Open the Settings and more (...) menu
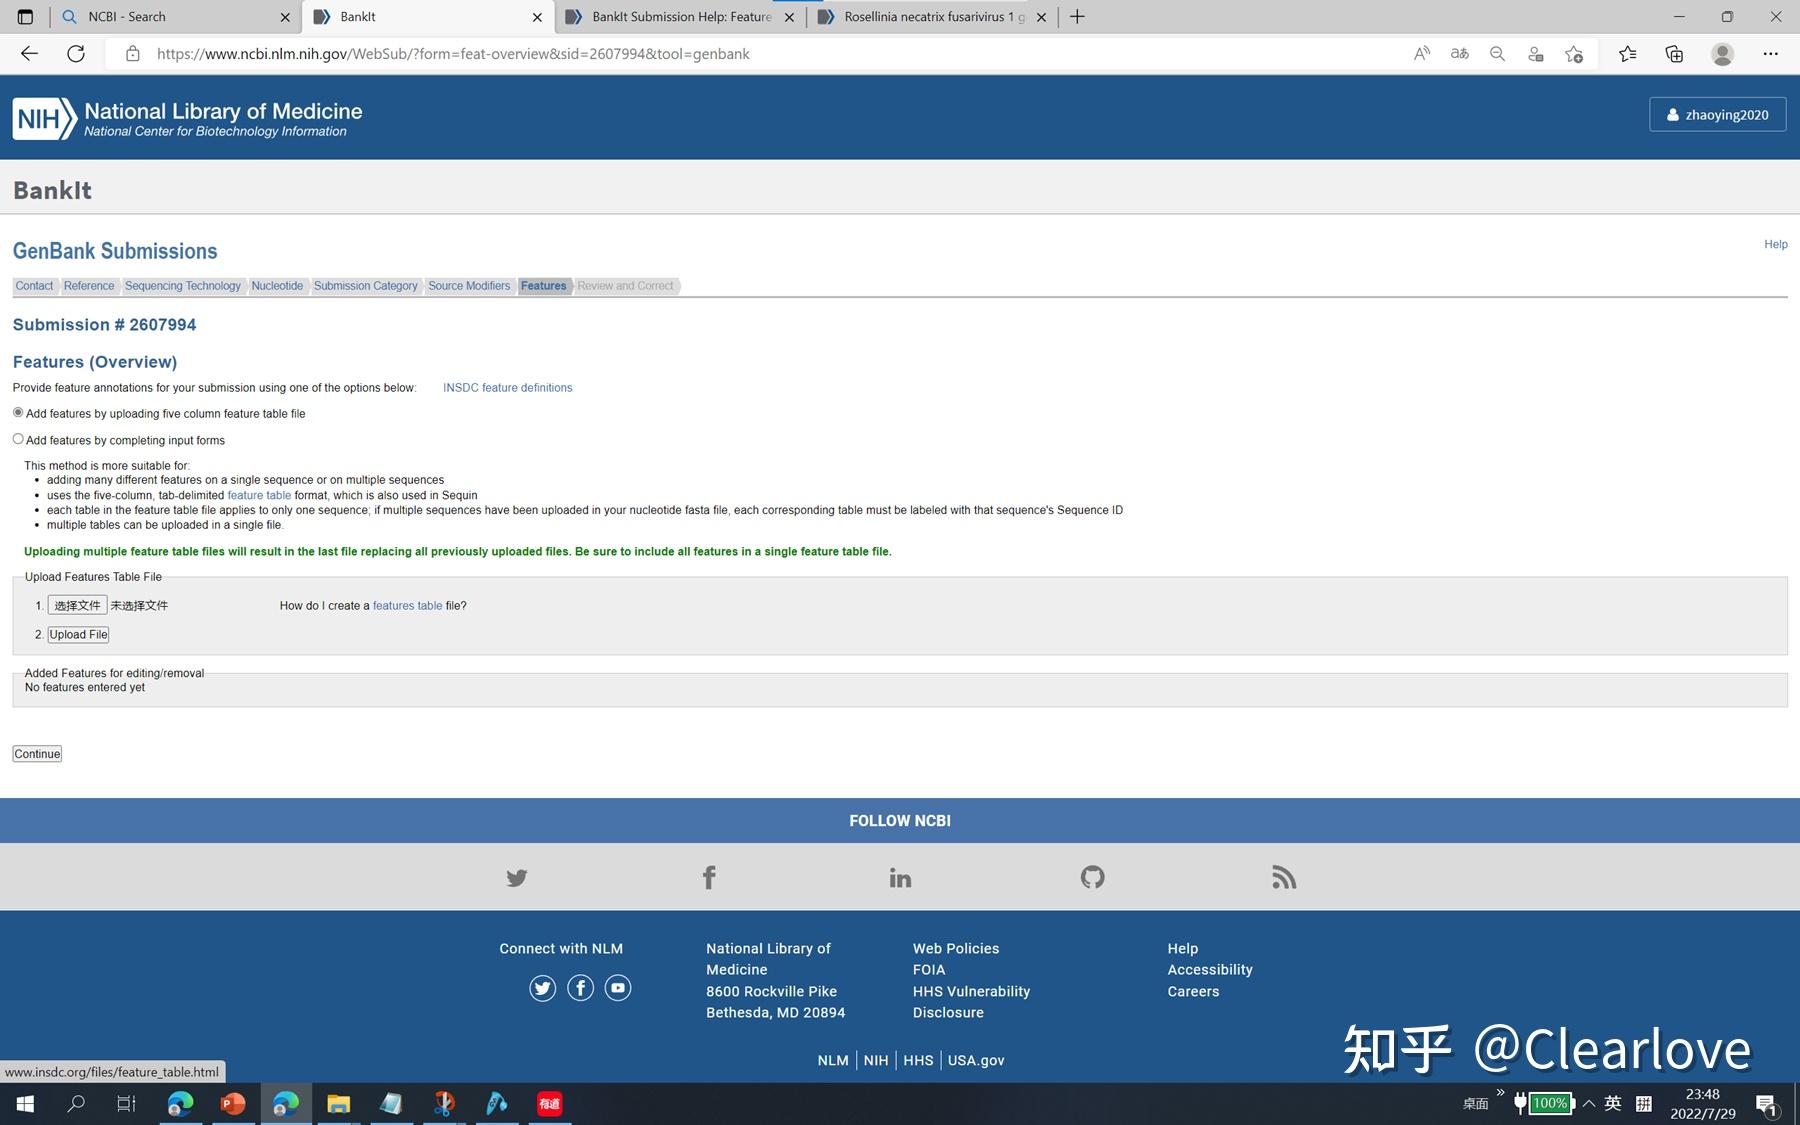The image size is (1800, 1125). click(x=1770, y=53)
